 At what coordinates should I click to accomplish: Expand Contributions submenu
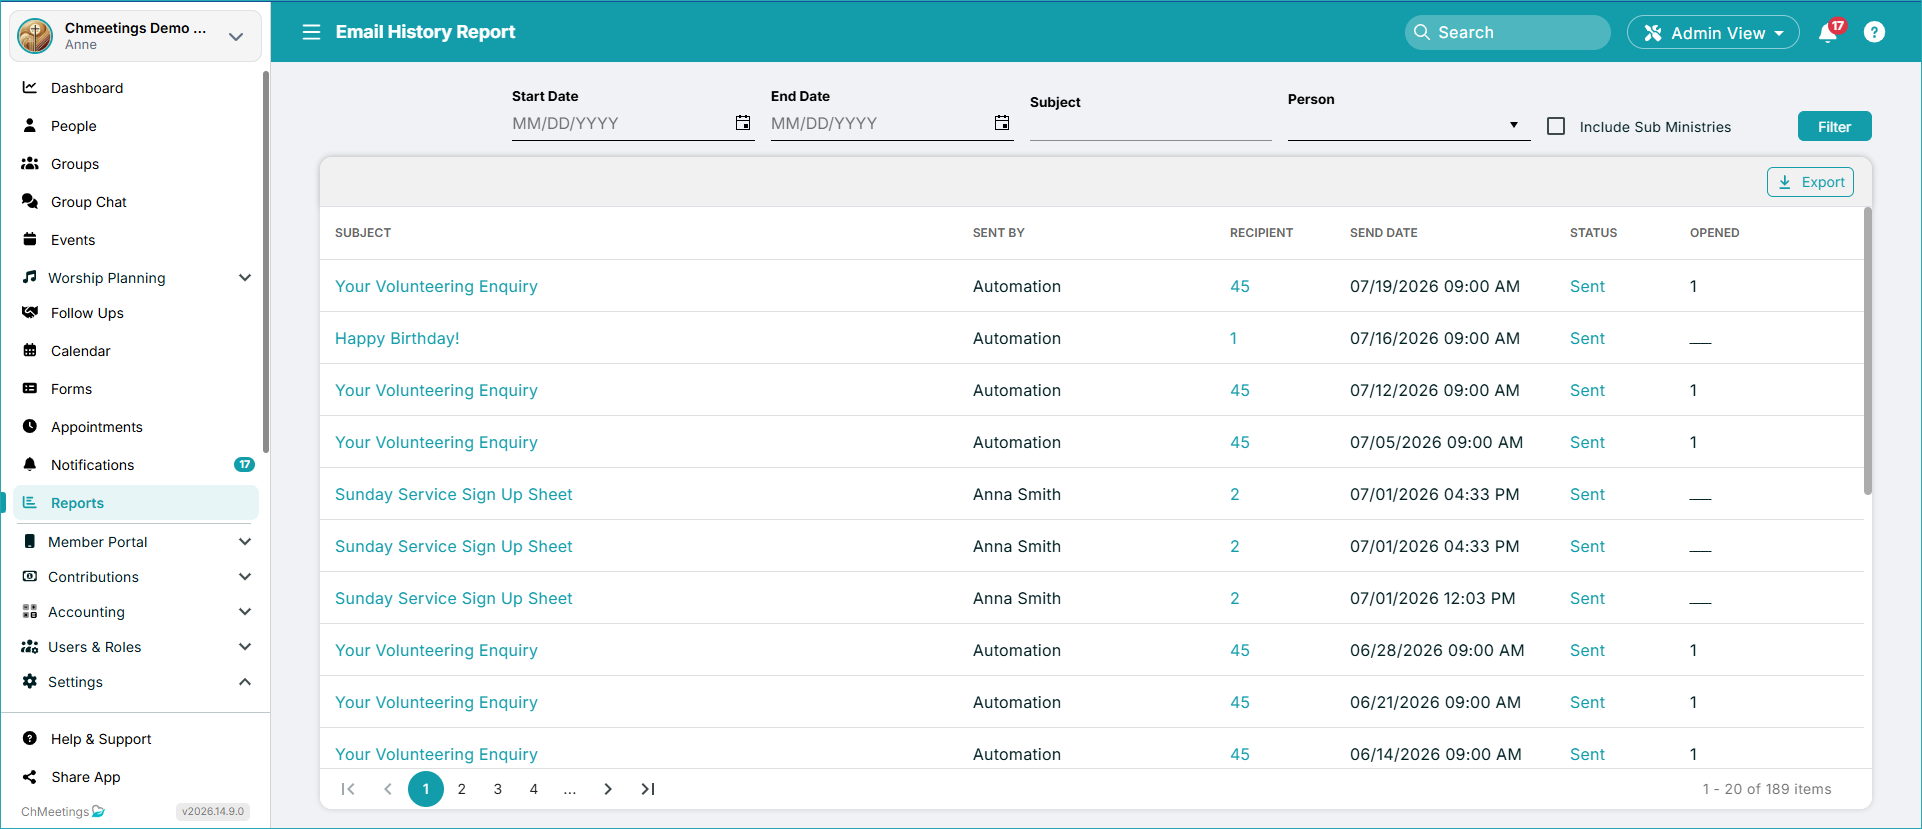tap(245, 577)
